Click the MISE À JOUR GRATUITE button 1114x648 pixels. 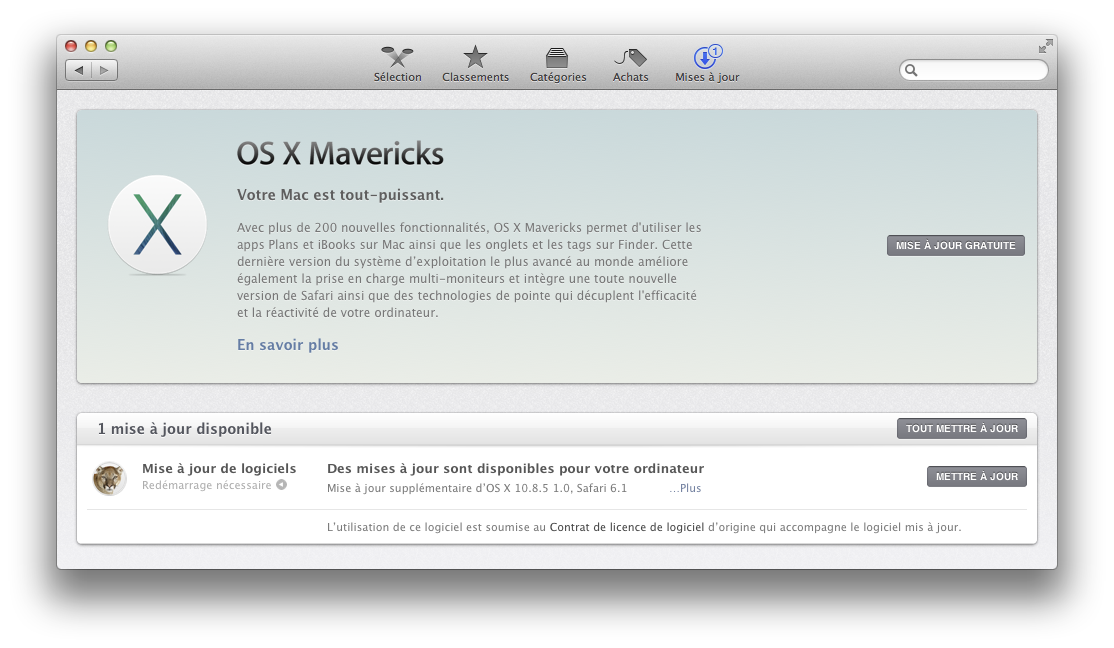point(956,245)
